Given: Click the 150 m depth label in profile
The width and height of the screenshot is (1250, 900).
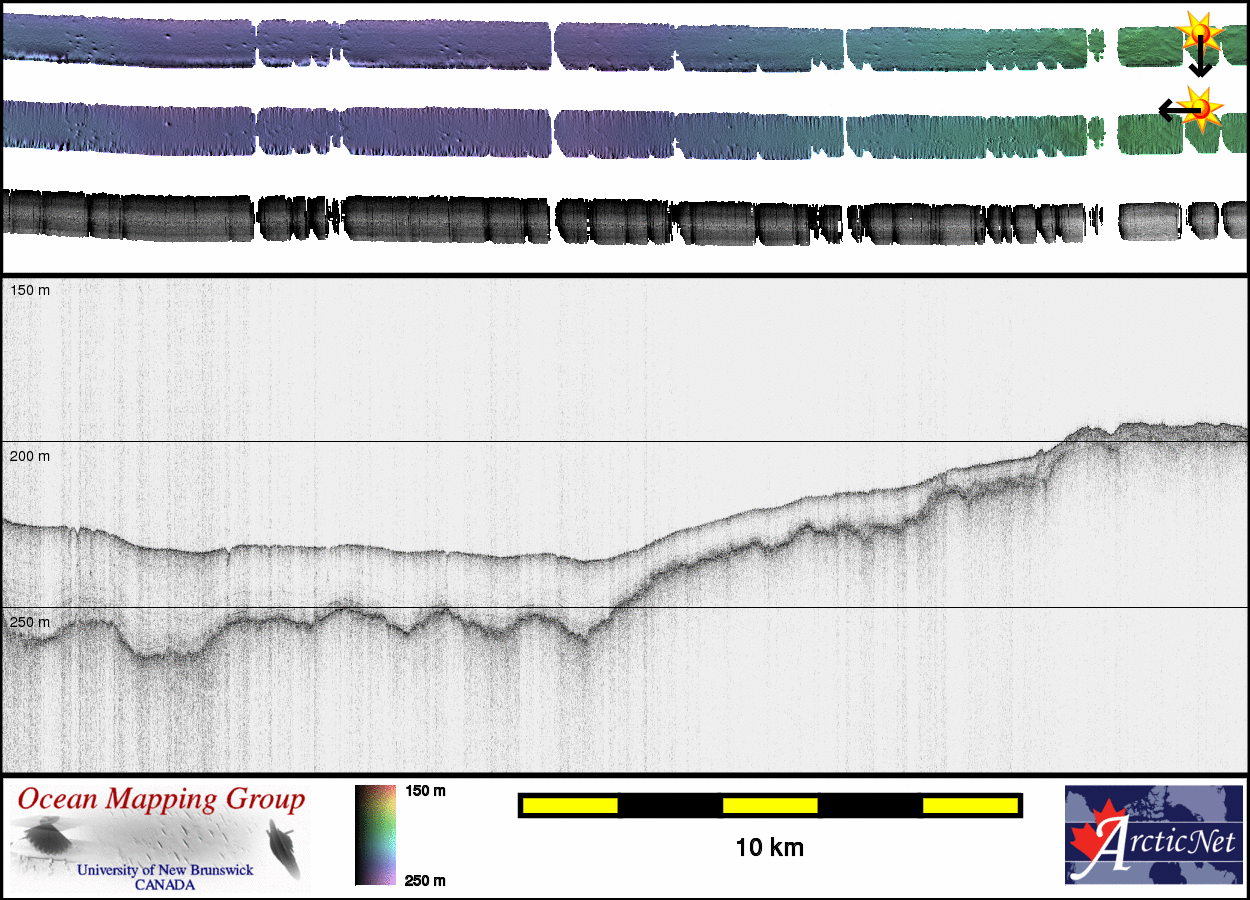Looking at the screenshot, I should [x=29, y=290].
